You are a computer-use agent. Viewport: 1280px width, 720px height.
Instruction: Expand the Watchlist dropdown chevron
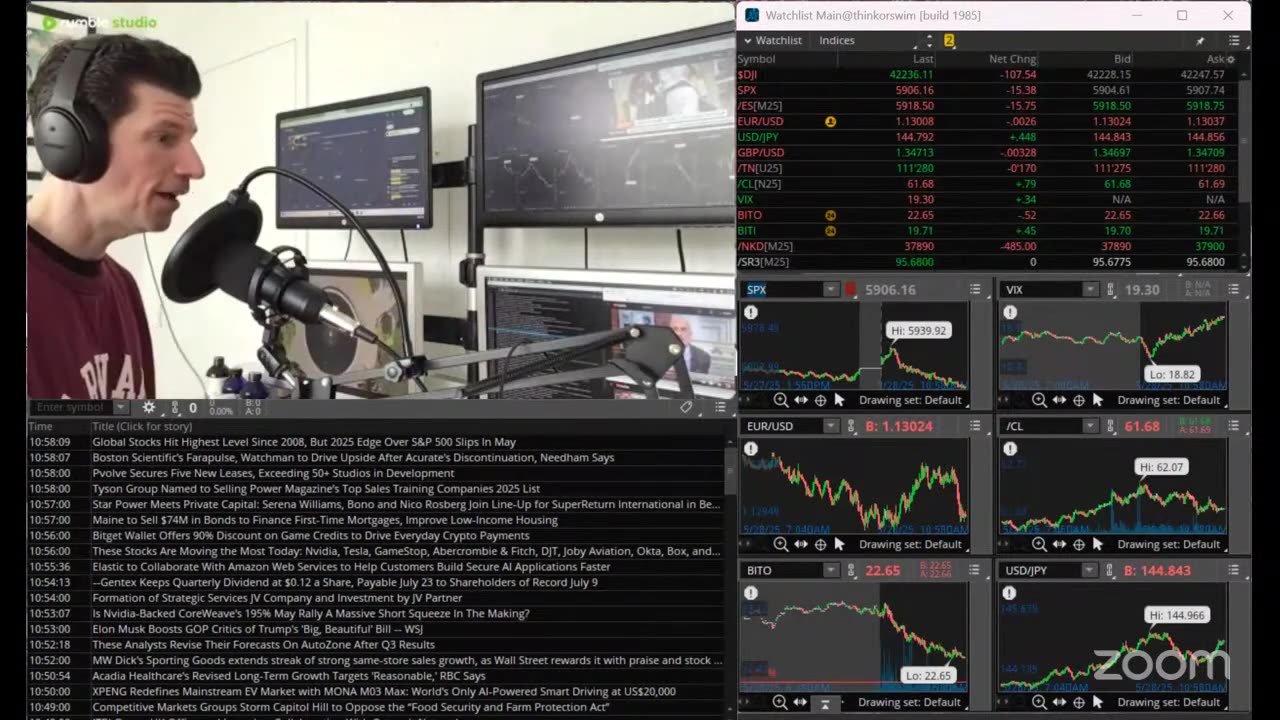click(746, 41)
